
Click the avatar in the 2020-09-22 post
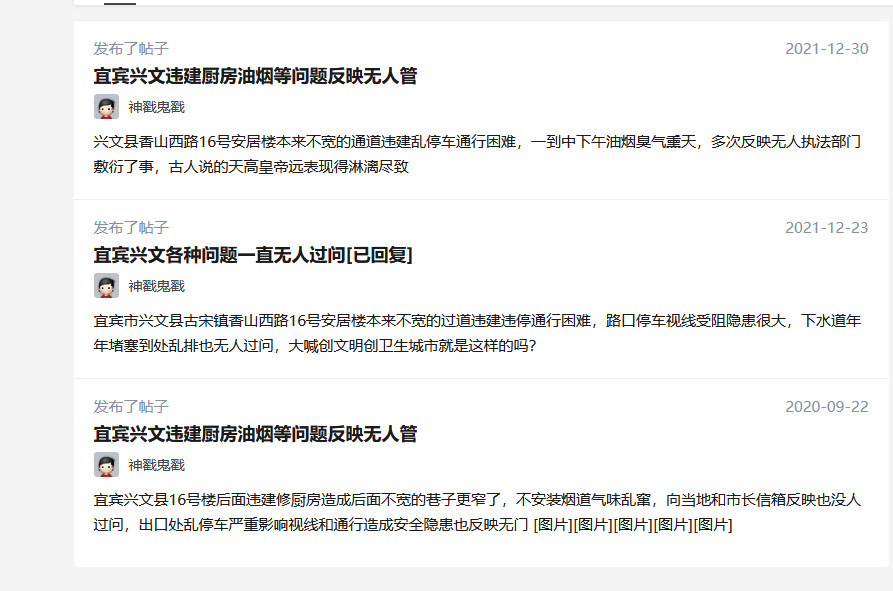(106, 465)
